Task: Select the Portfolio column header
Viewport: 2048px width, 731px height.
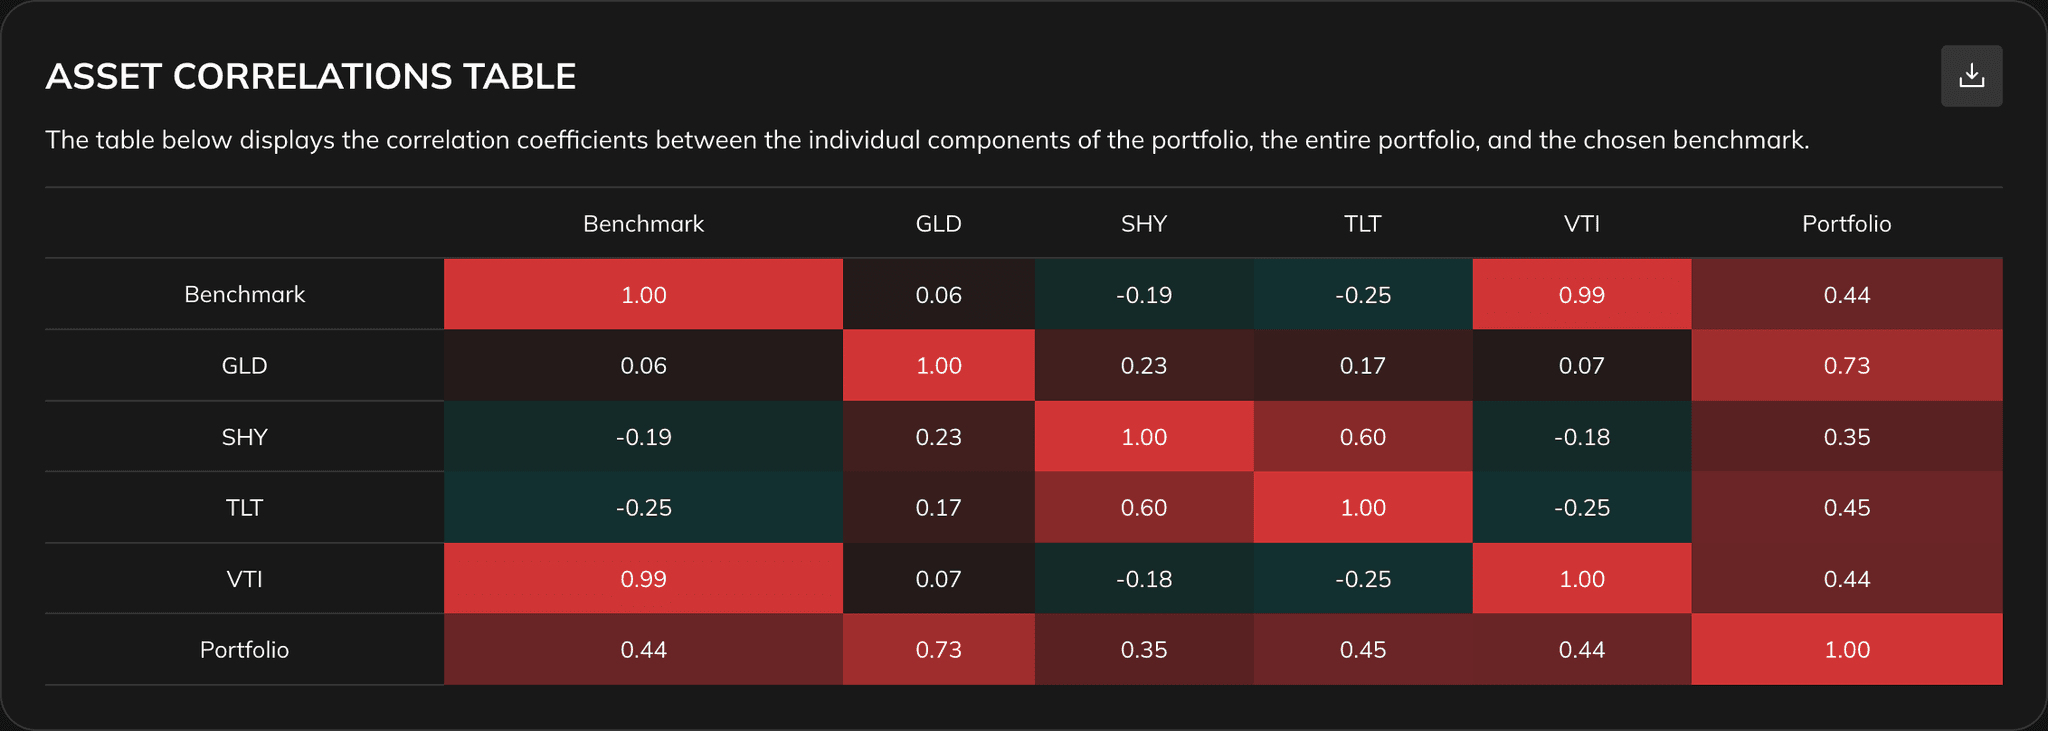Action: 1846,224
